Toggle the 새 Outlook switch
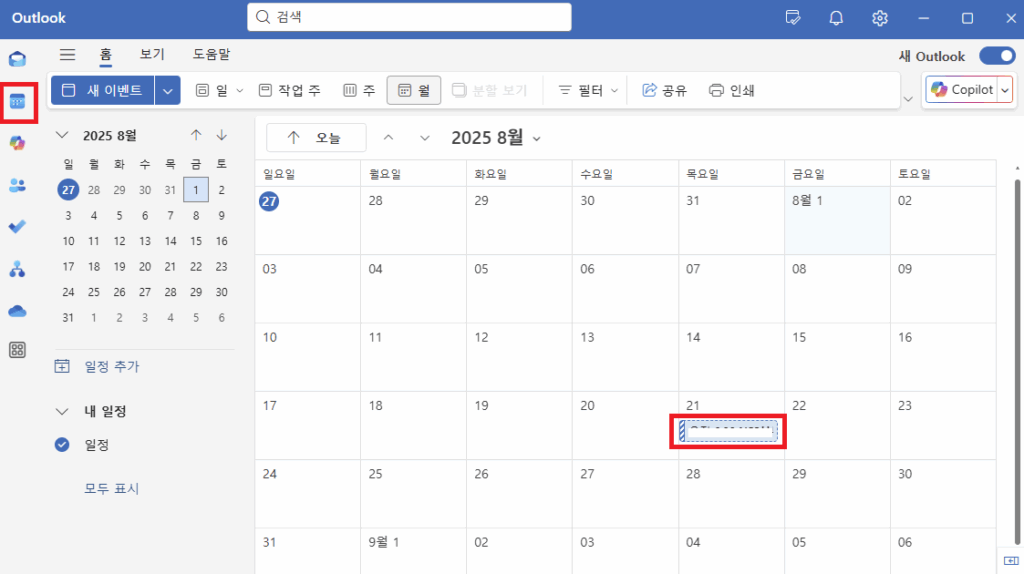Viewport: 1024px width, 574px height. pos(998,56)
